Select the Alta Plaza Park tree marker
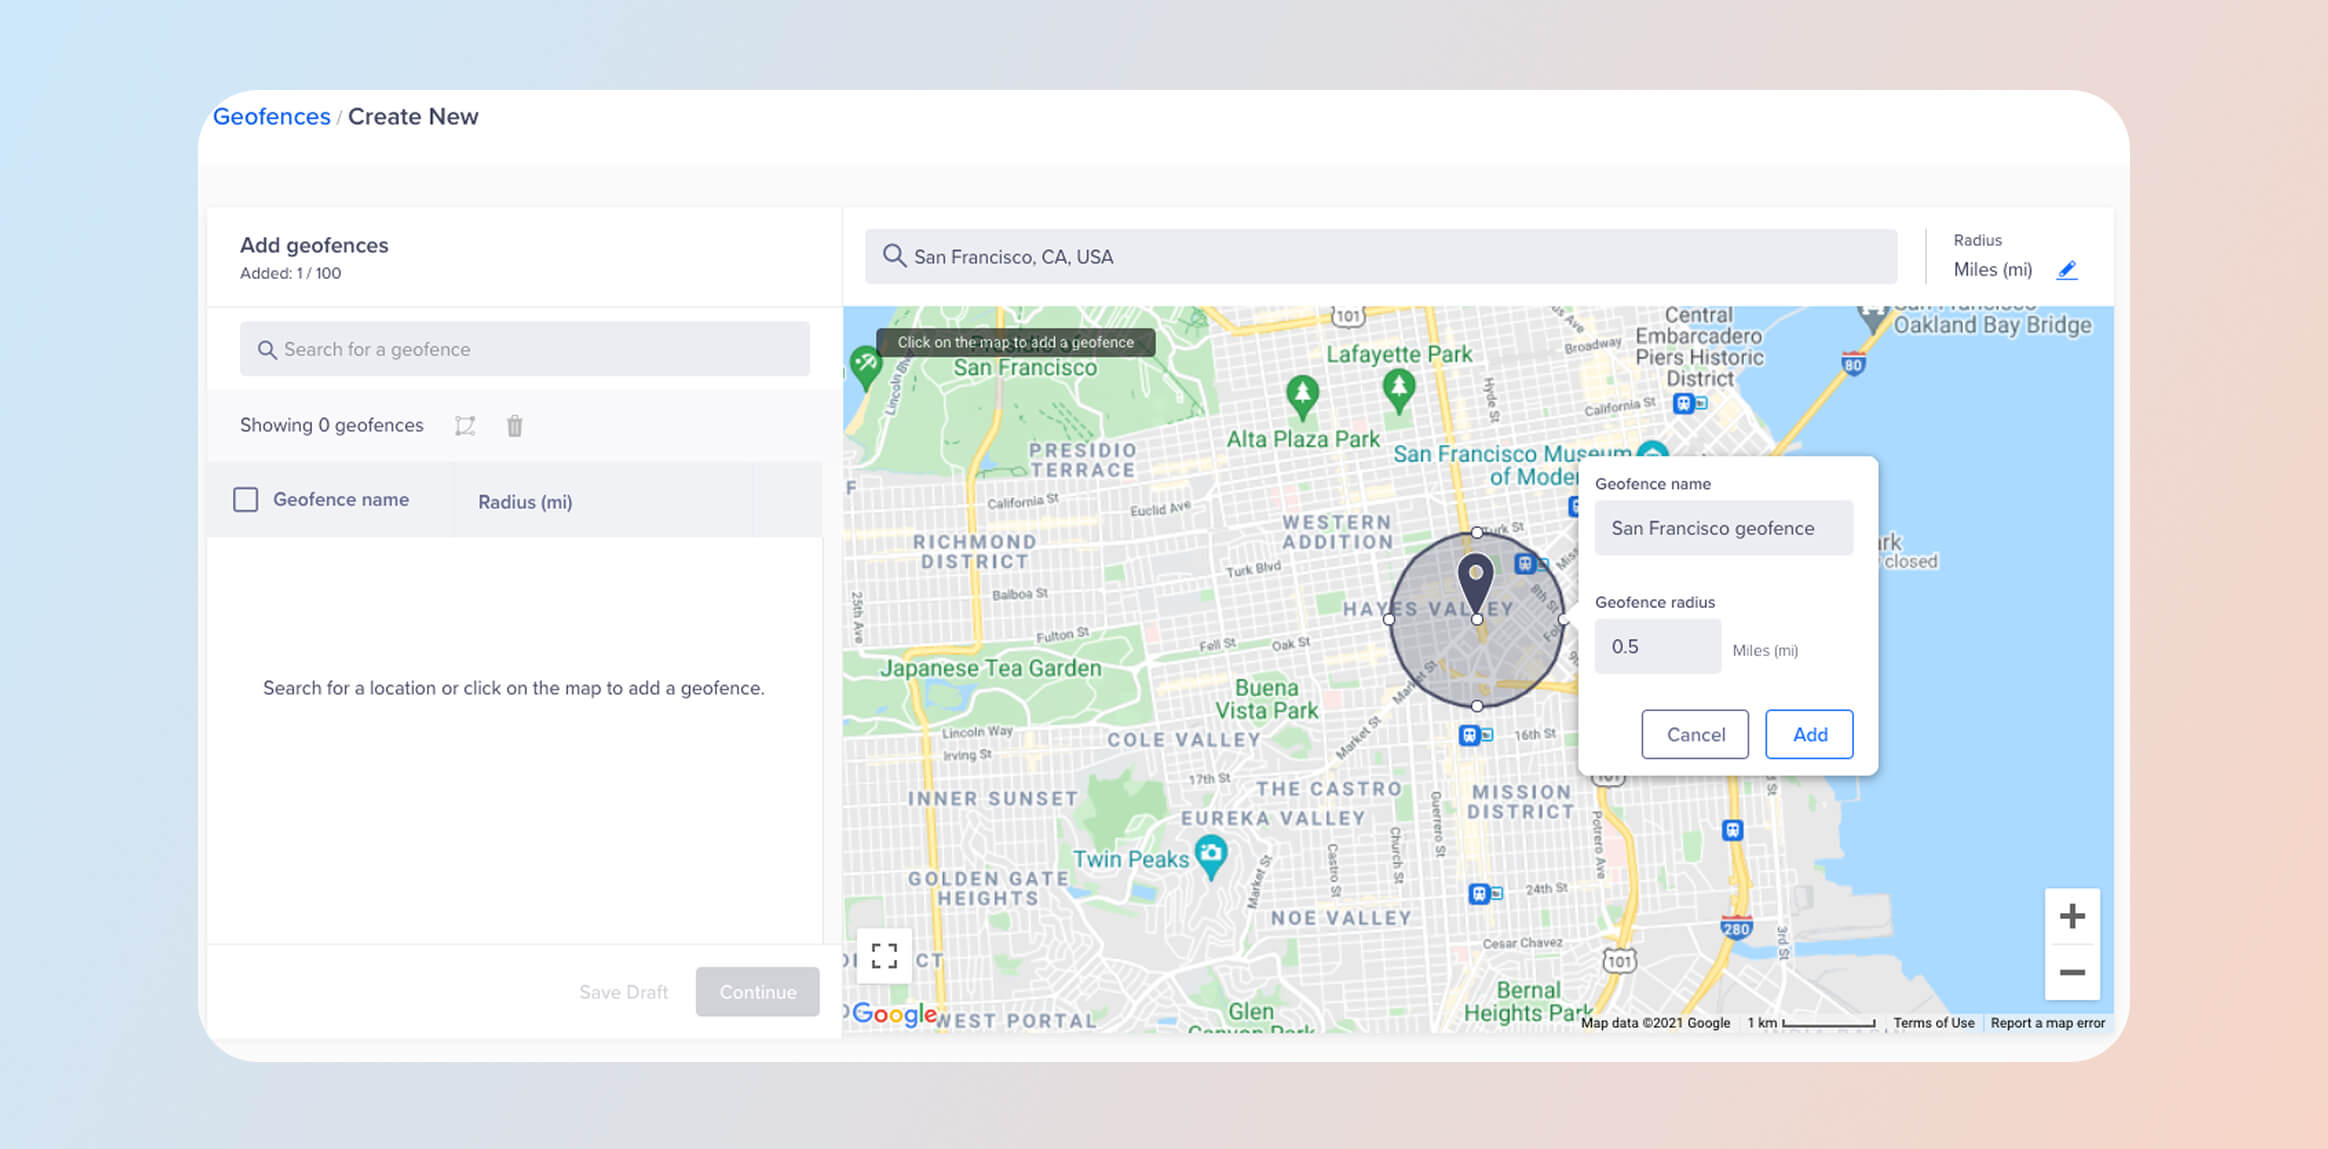Image resolution: width=2328 pixels, height=1149 pixels. [1301, 394]
